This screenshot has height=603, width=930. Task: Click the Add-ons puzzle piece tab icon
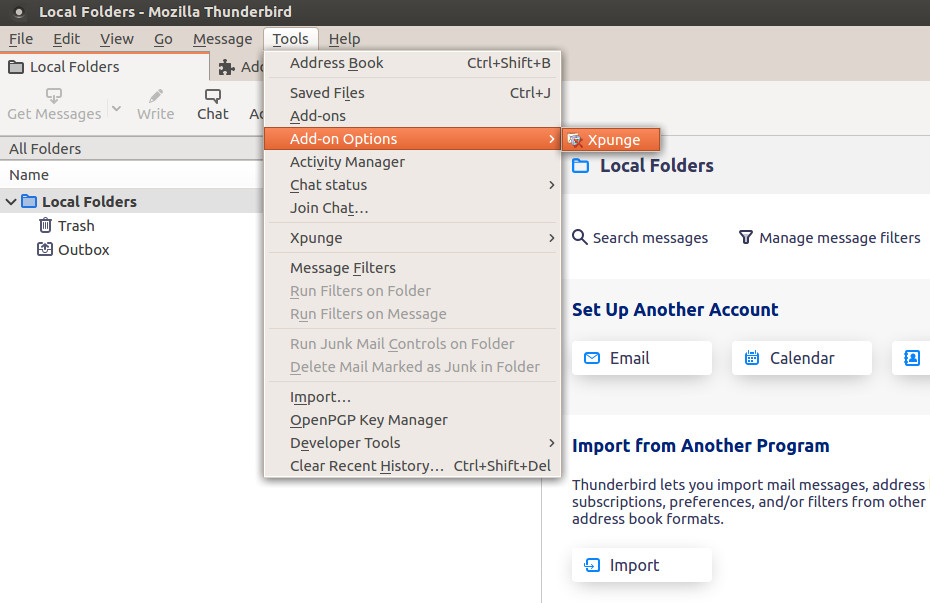click(x=227, y=67)
